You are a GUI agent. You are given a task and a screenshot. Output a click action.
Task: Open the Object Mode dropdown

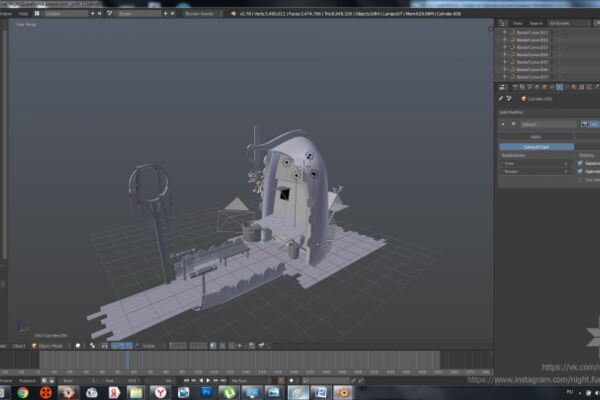coord(48,346)
